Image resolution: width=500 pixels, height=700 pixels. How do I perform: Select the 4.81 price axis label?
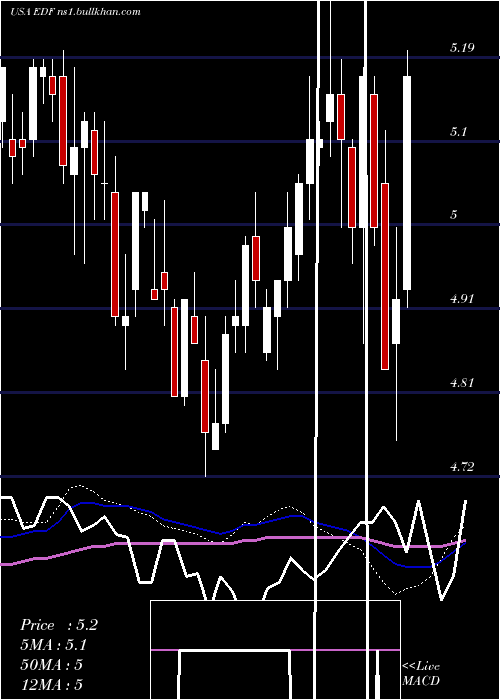462,383
